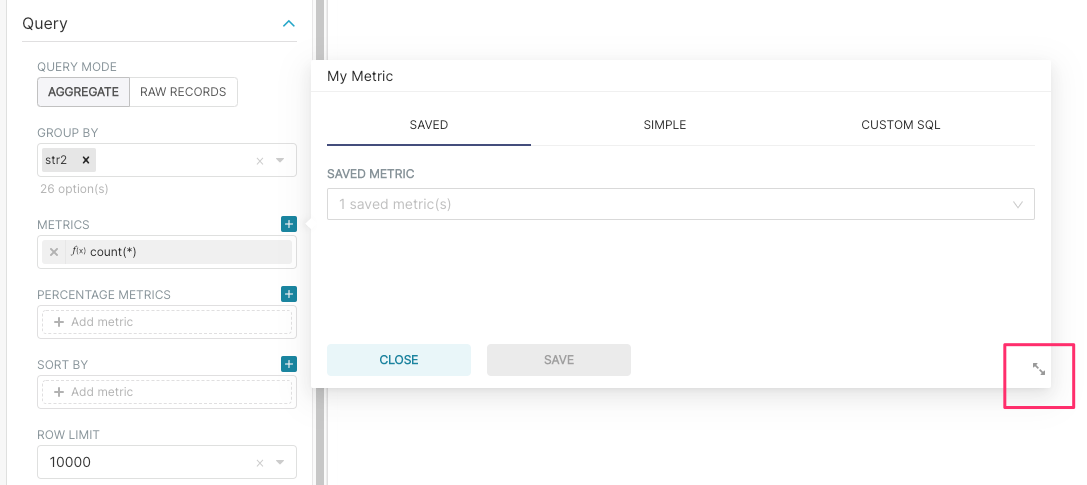Switch to the SIMPLE tab
Screen dimensions: 1087x485
click(x=665, y=125)
